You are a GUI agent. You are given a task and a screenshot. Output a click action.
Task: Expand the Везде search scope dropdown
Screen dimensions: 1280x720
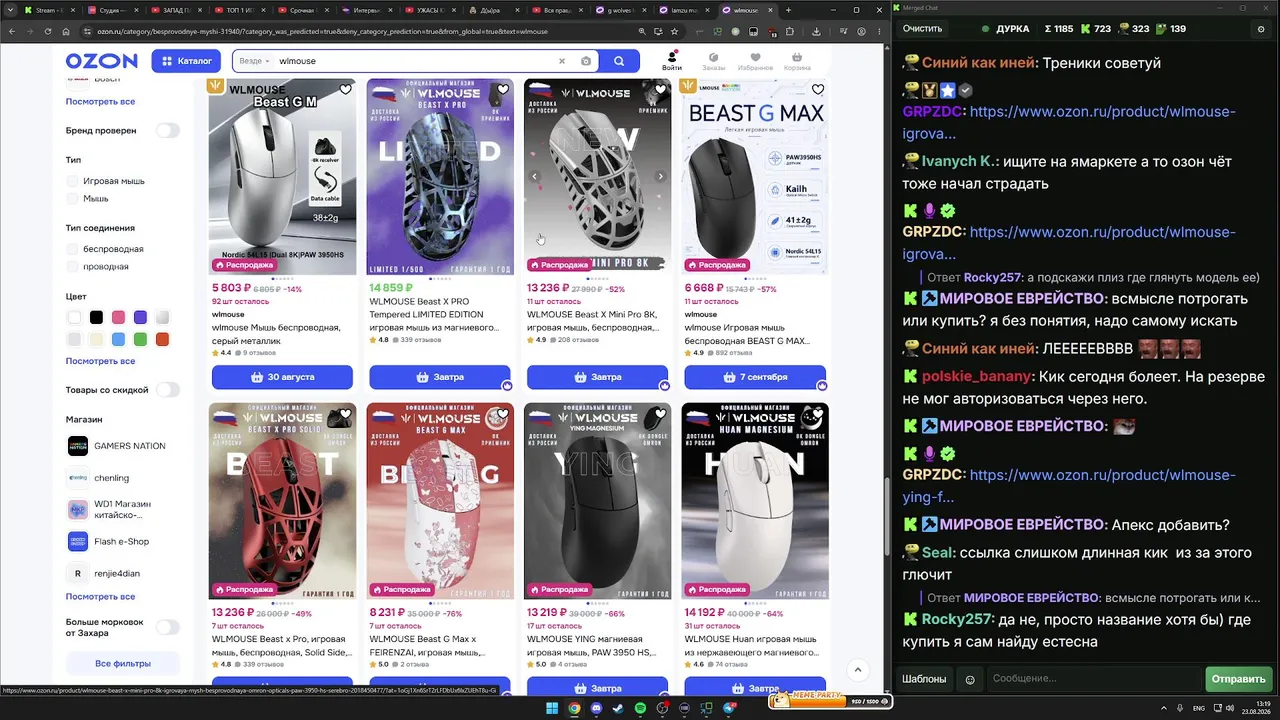point(255,61)
